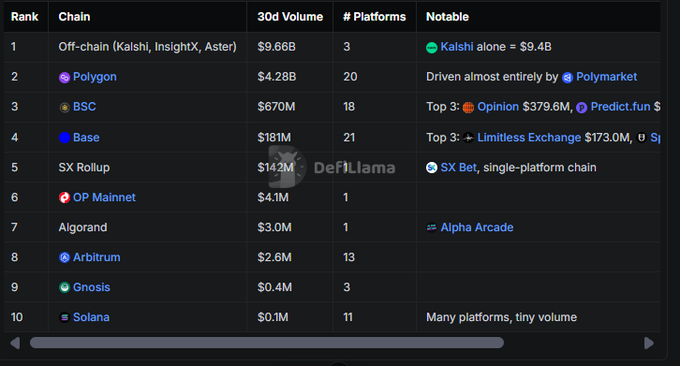Open the Alpha Arcade platform link

point(477,227)
